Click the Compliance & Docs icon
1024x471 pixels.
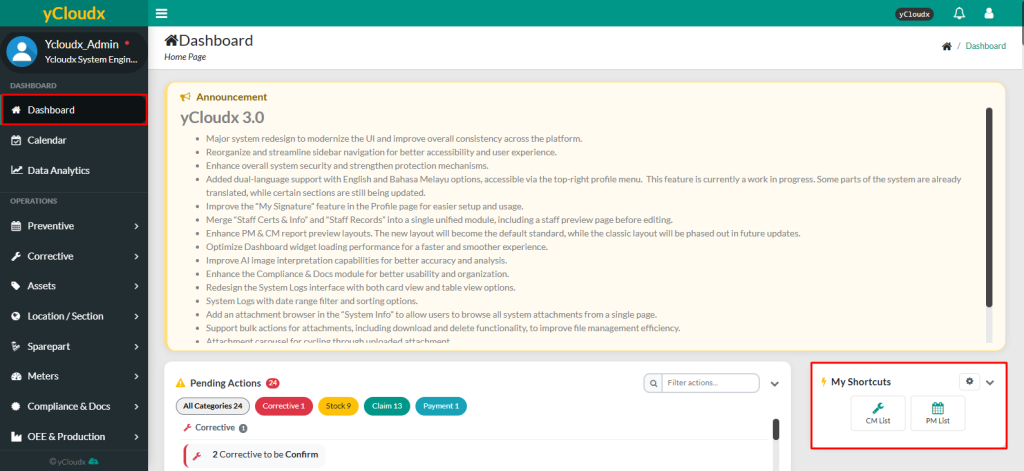click(16, 406)
